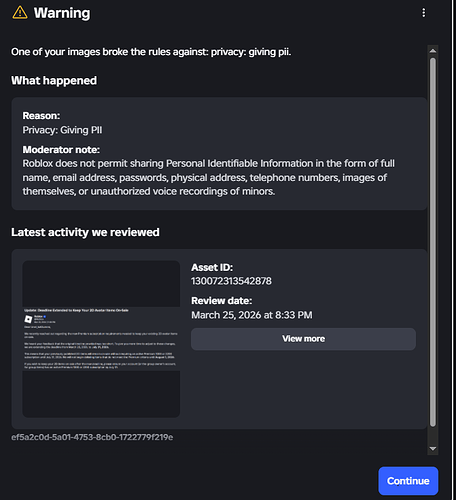
Task: Select the Asset ID number 130072313542878
Action: click(231, 281)
